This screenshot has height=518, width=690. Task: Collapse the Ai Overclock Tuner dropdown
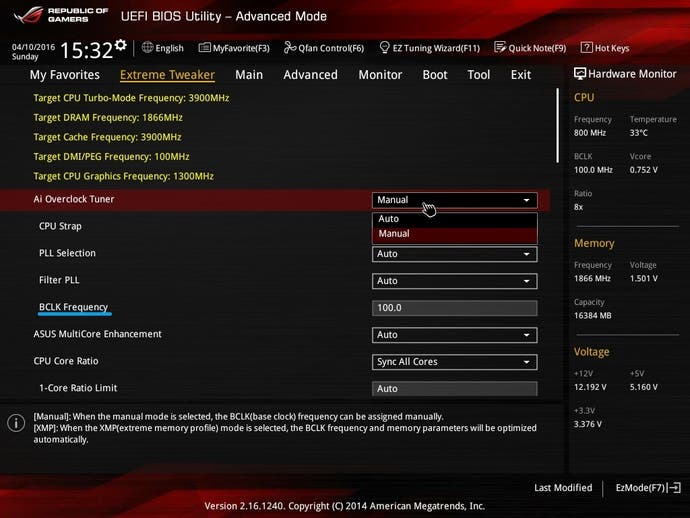[x=455, y=200]
